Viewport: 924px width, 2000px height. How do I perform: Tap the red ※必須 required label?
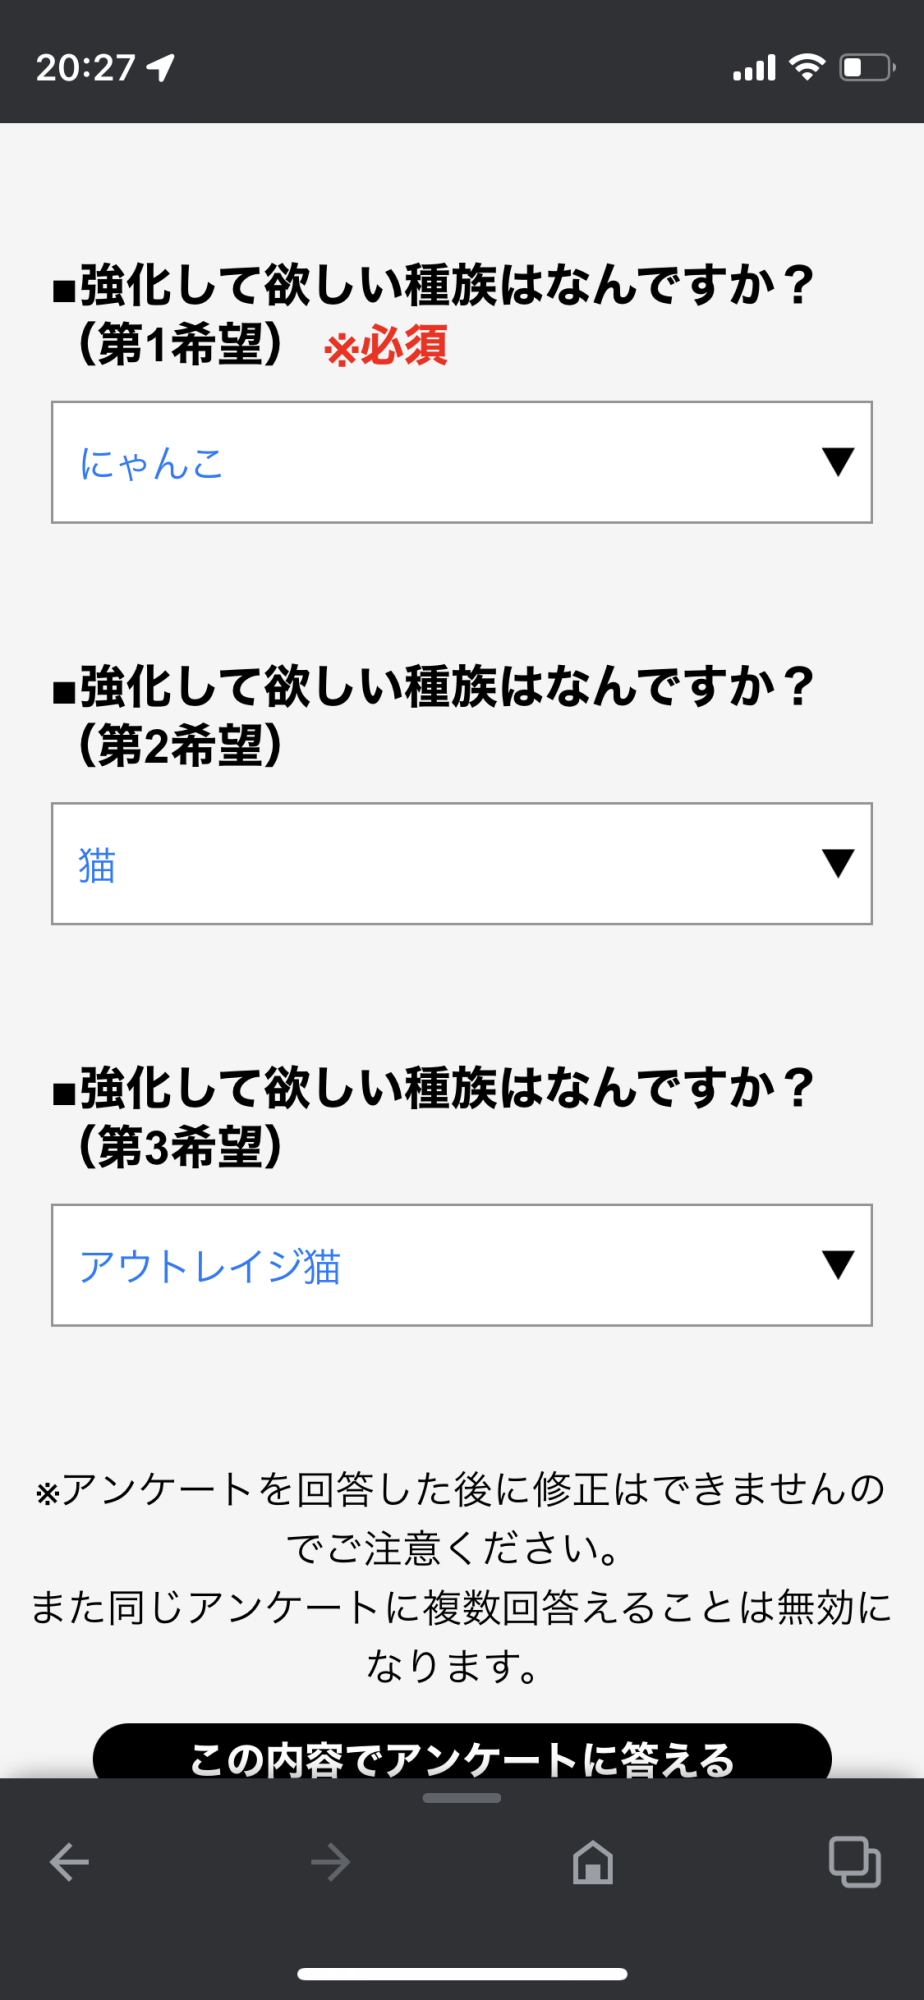click(x=386, y=346)
